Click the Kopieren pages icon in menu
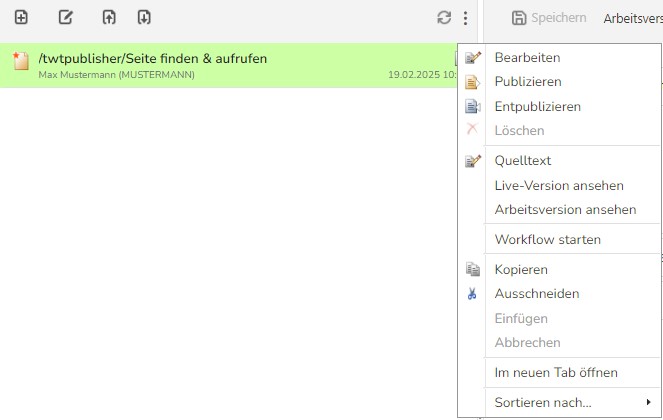This screenshot has width=663, height=420. [473, 269]
